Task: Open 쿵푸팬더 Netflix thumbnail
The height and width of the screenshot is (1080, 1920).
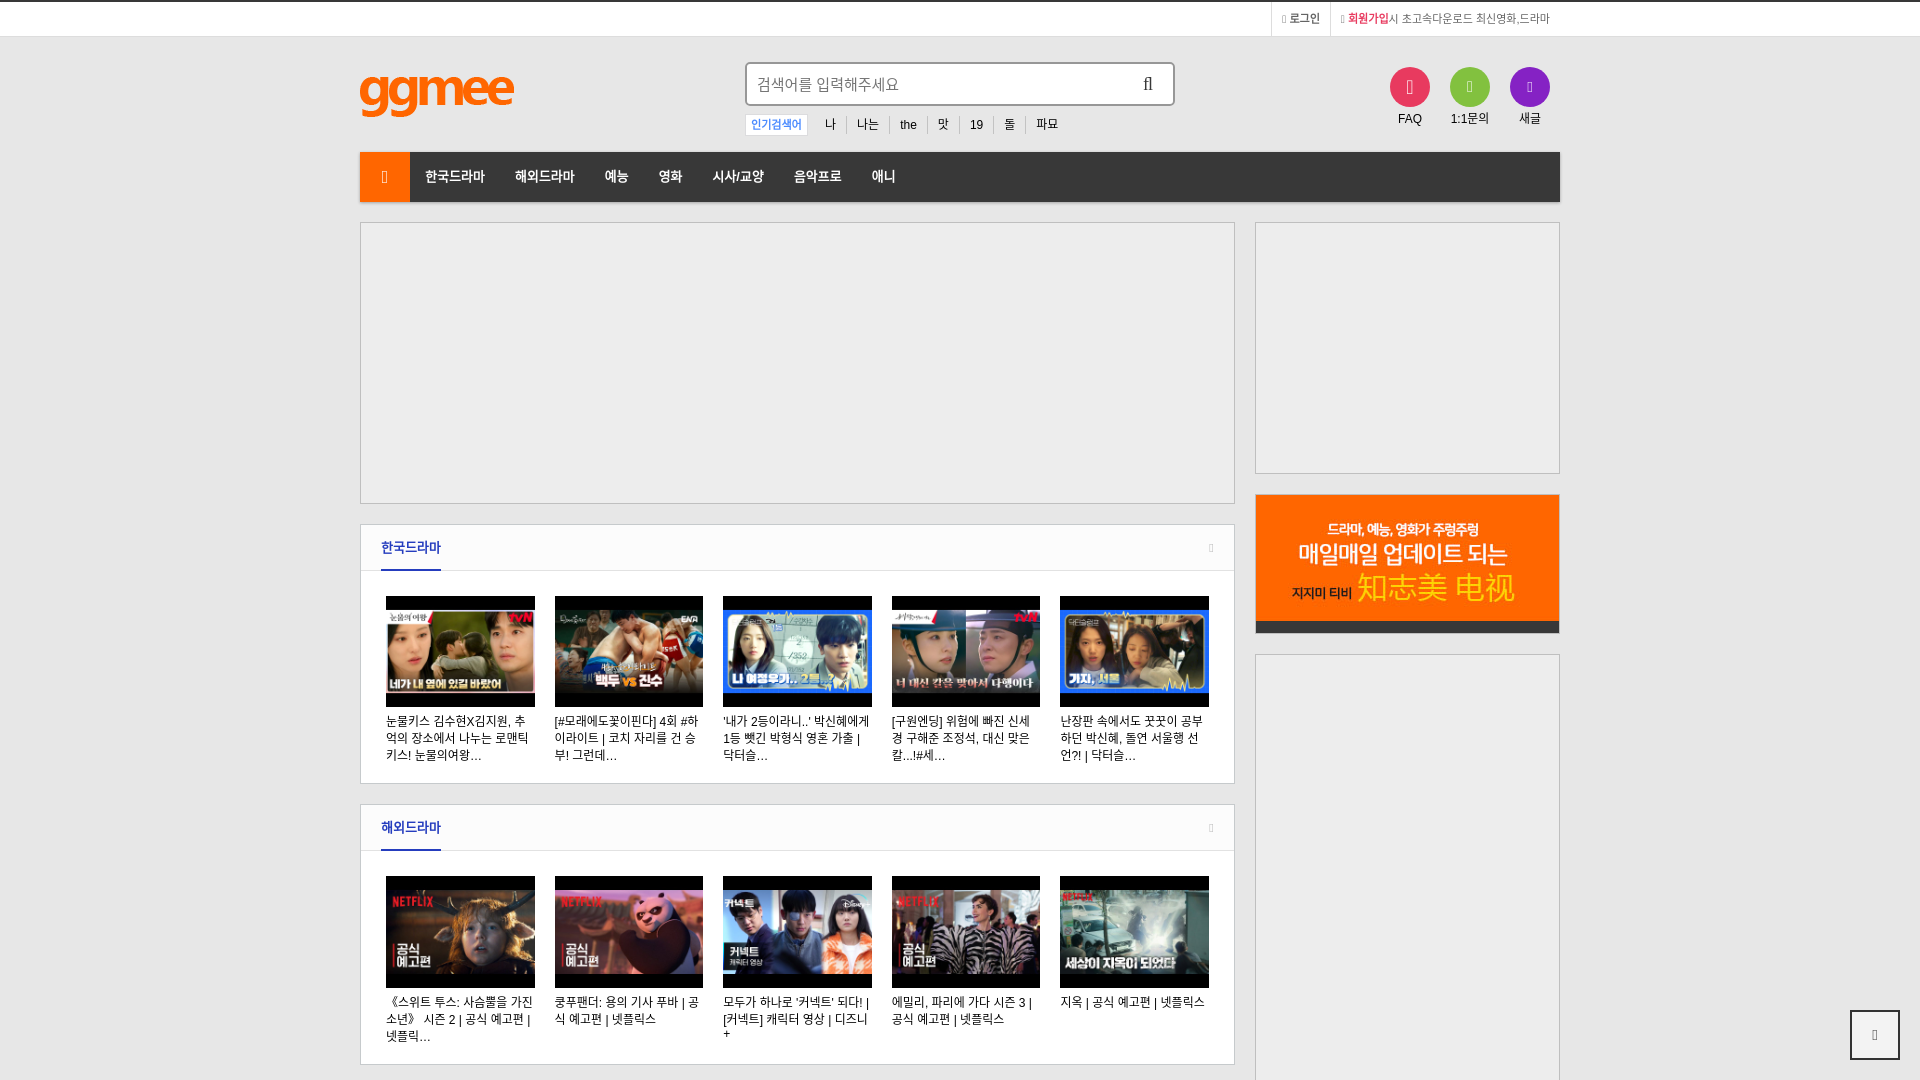Action: pyautogui.click(x=629, y=932)
